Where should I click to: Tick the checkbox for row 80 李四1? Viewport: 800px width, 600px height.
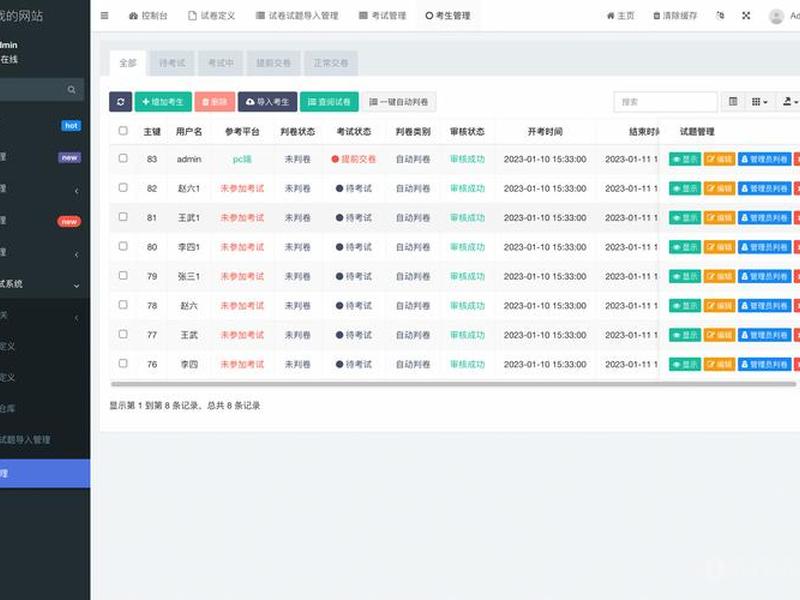(x=123, y=246)
